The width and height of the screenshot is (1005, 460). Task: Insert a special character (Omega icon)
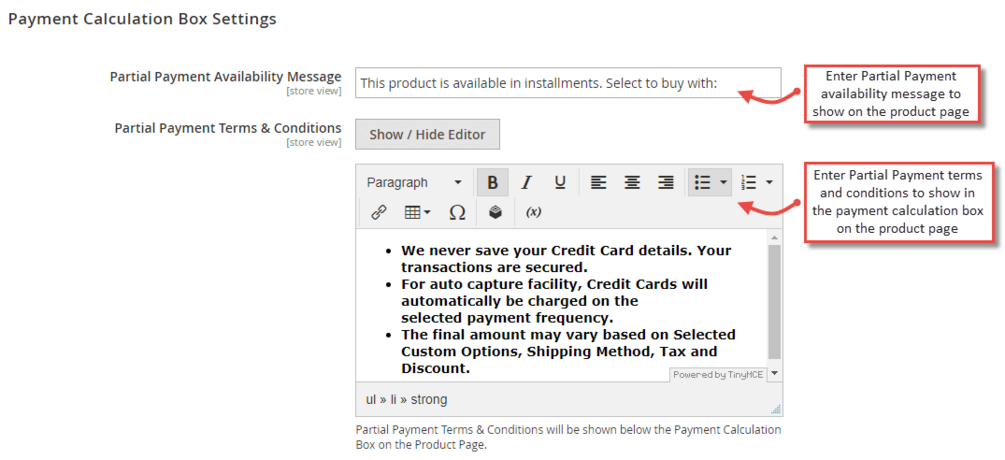(x=457, y=212)
